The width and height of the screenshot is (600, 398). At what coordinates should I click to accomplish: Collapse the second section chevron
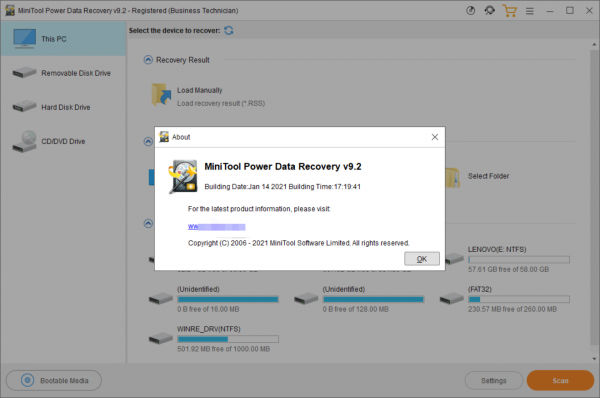tap(148, 142)
